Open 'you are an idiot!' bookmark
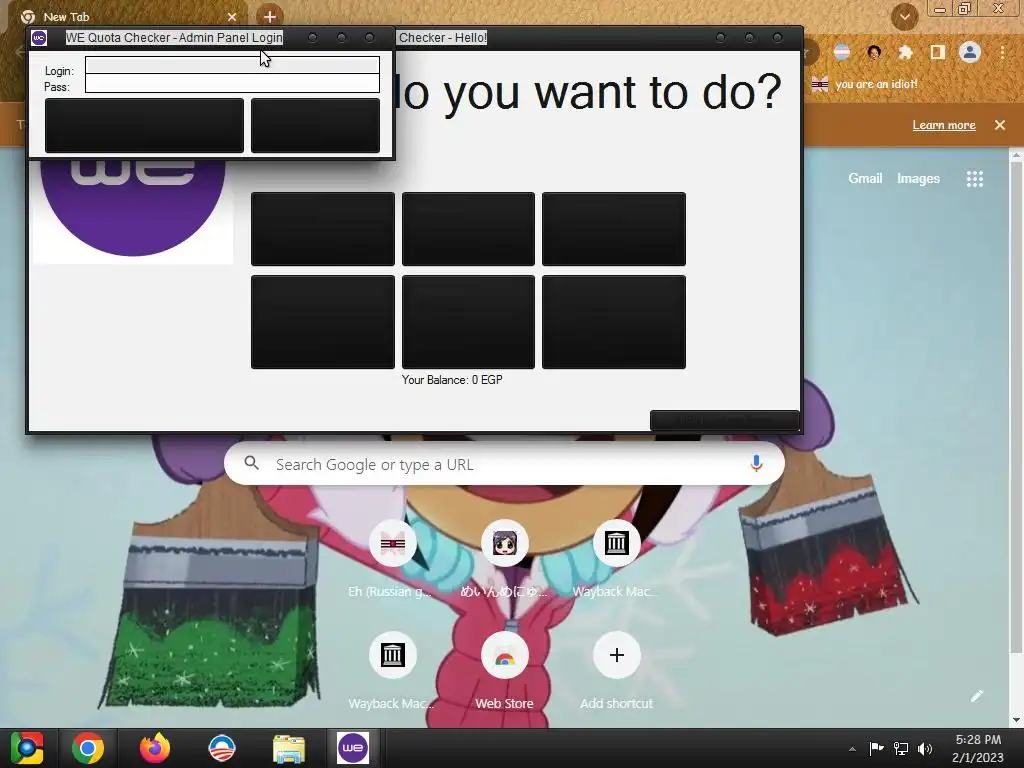Image resolution: width=1024 pixels, height=768 pixels. (865, 84)
